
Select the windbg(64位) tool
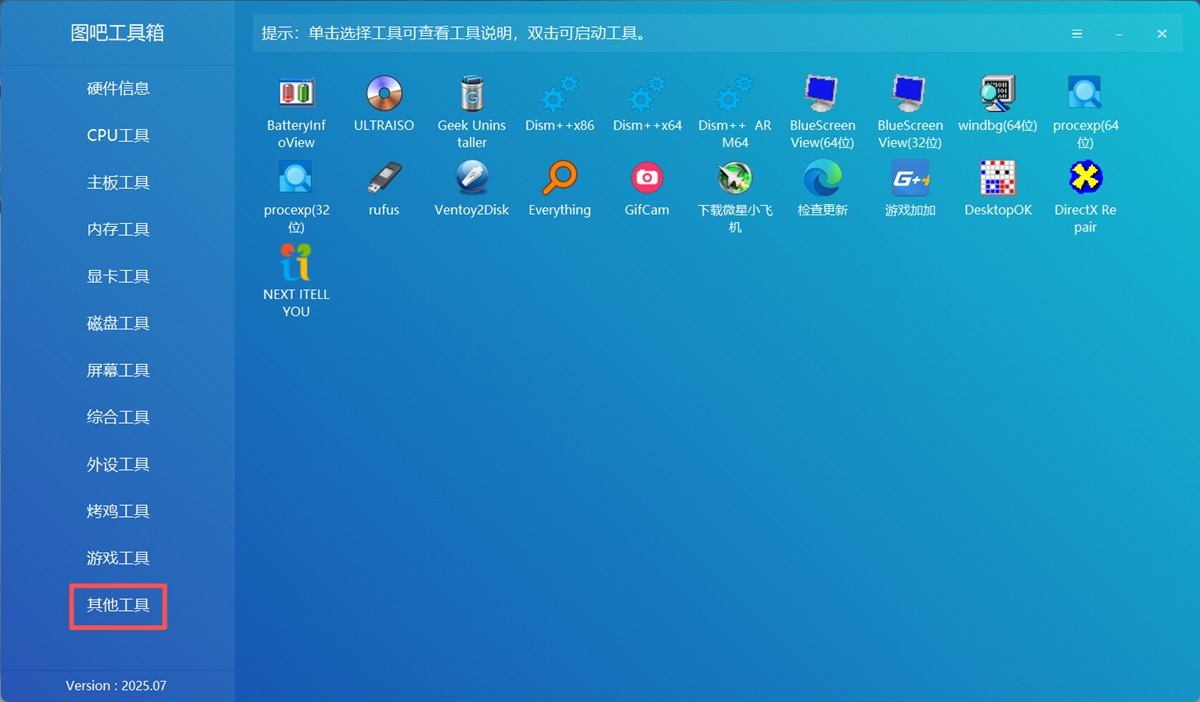tap(997, 94)
